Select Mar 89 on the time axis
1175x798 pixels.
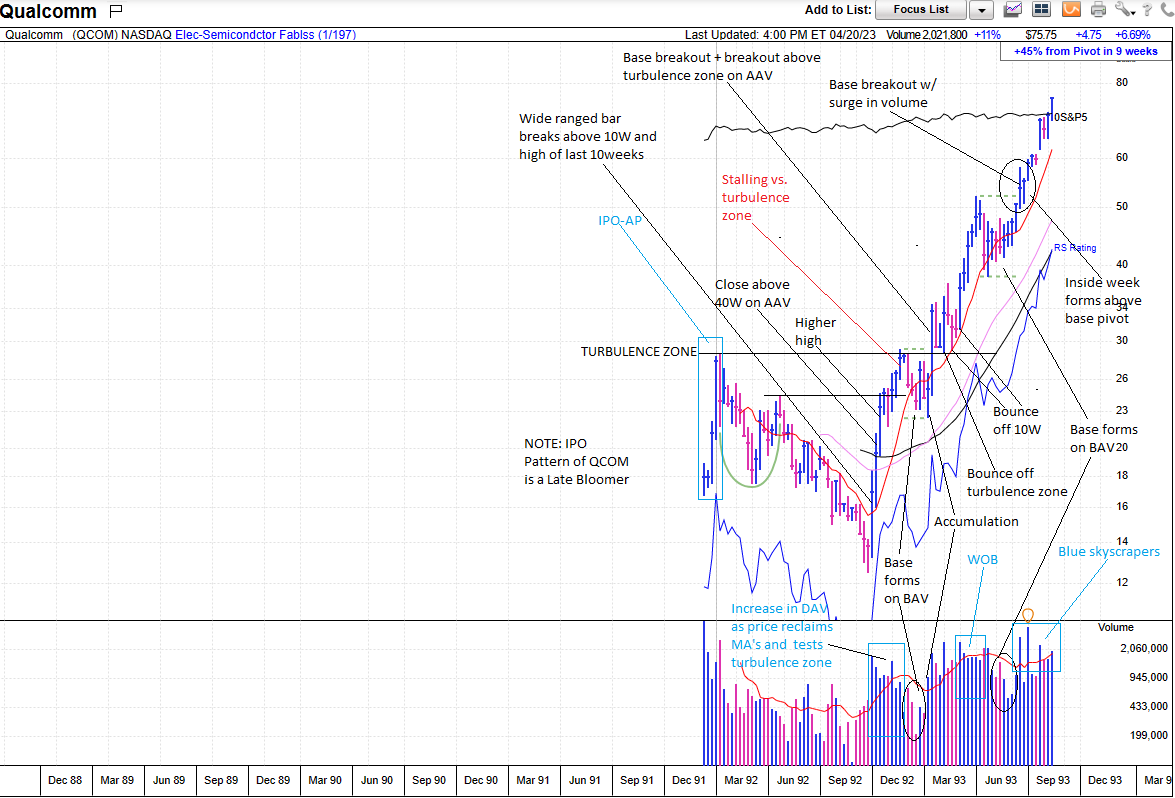coord(117,780)
